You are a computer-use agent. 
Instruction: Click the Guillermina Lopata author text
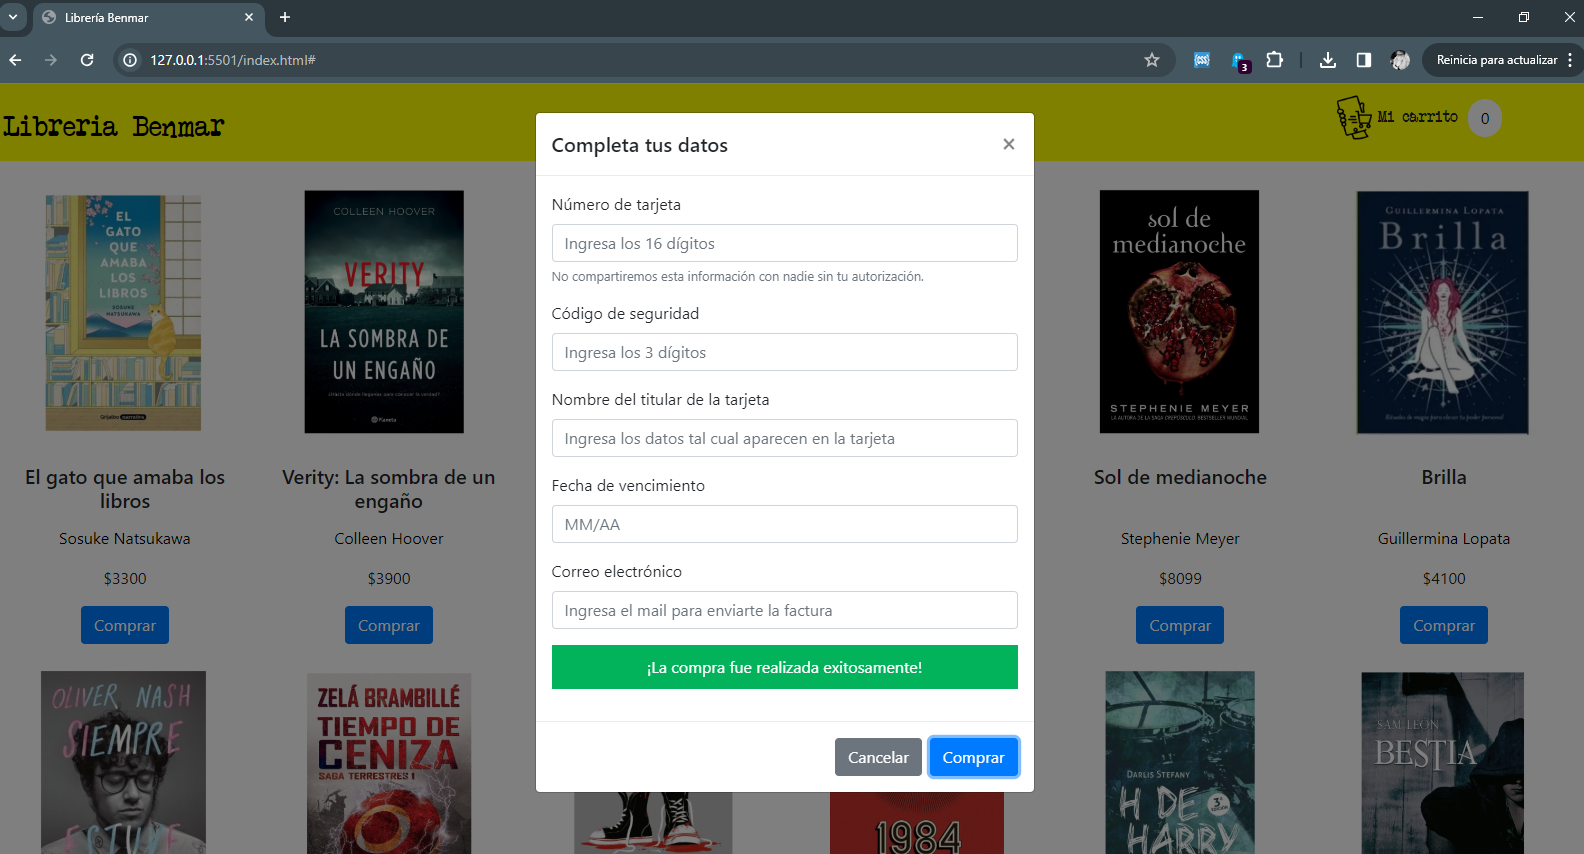pos(1444,538)
